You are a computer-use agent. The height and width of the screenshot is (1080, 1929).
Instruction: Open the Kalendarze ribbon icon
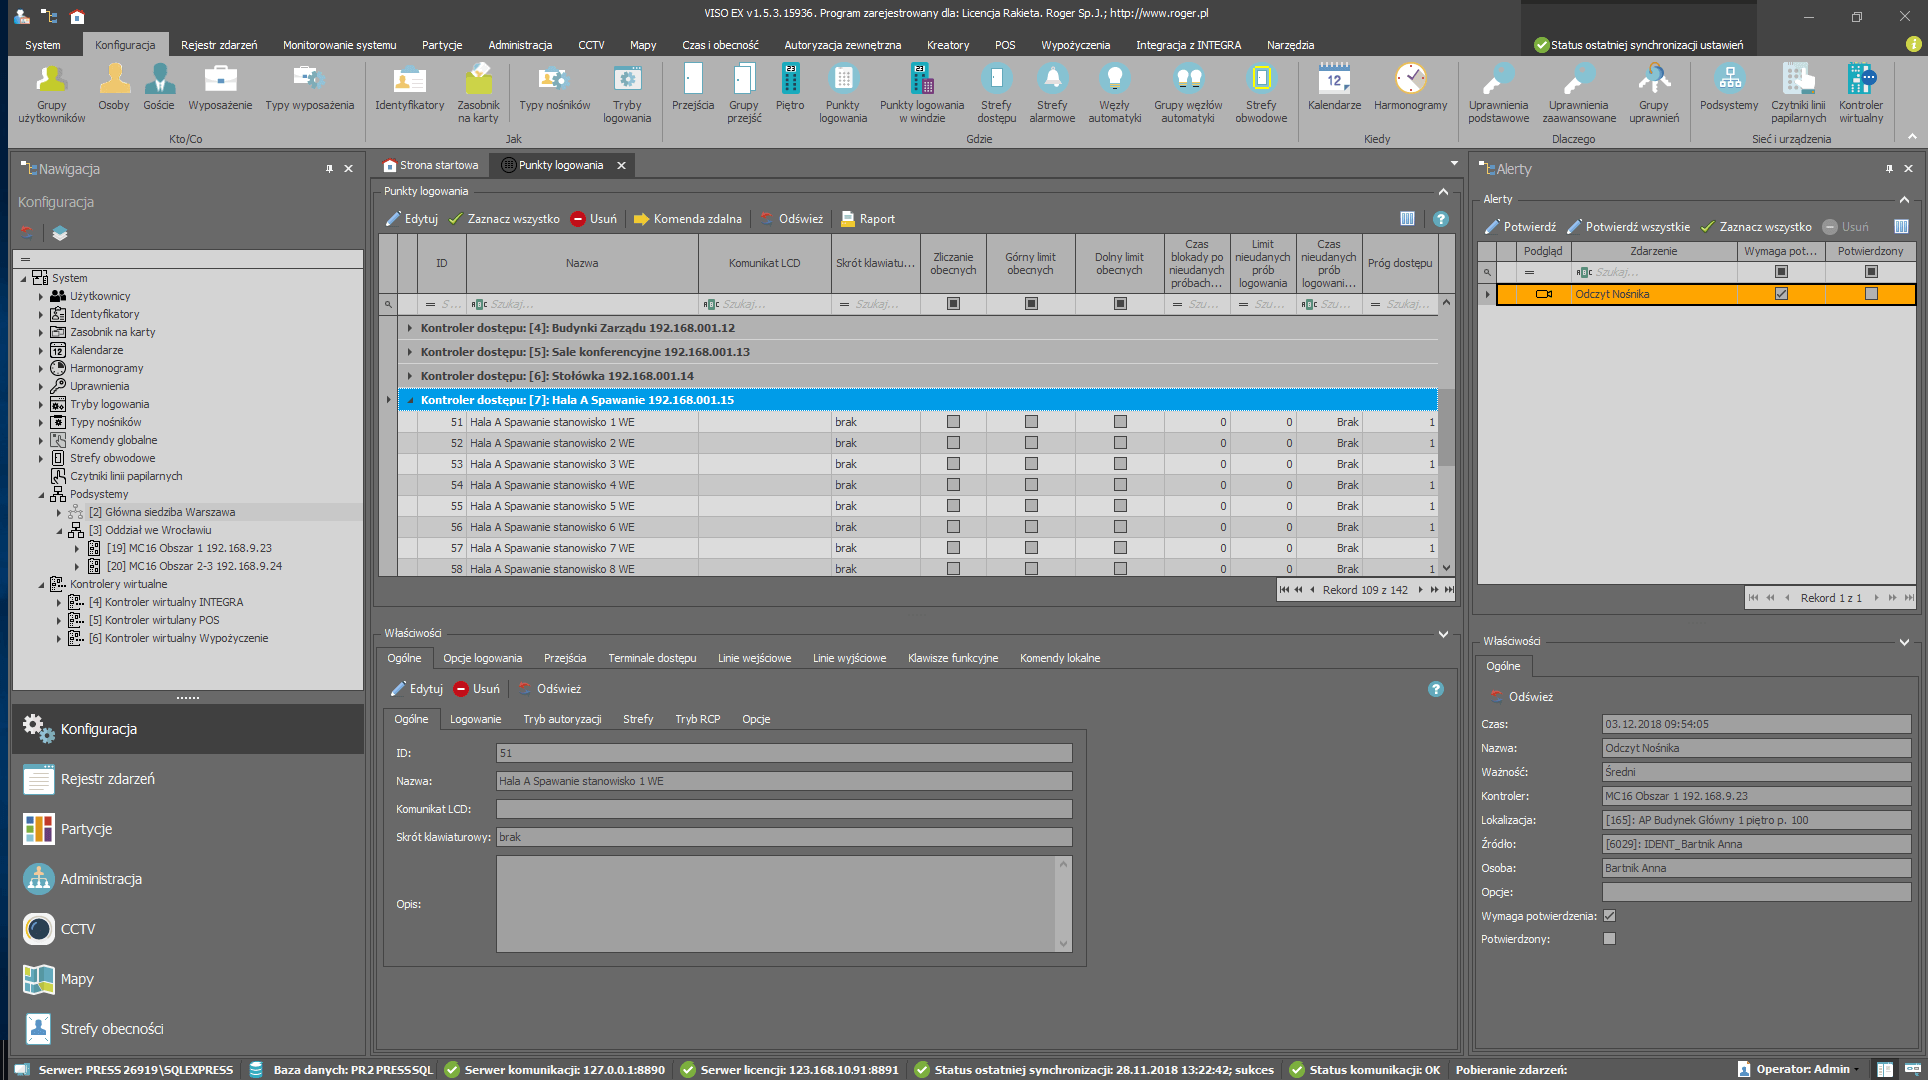click(1334, 80)
